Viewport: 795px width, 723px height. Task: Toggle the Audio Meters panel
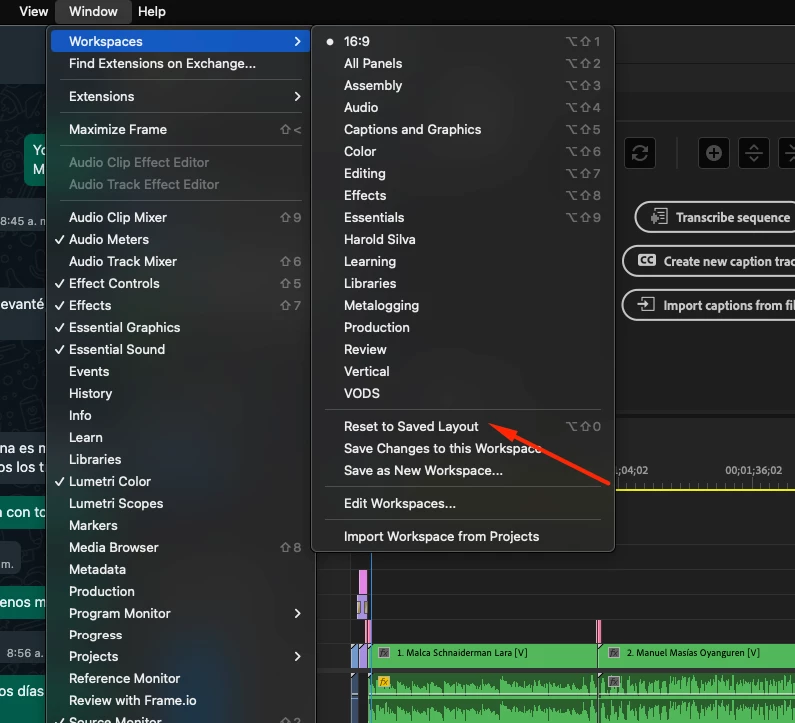[x=180, y=239]
